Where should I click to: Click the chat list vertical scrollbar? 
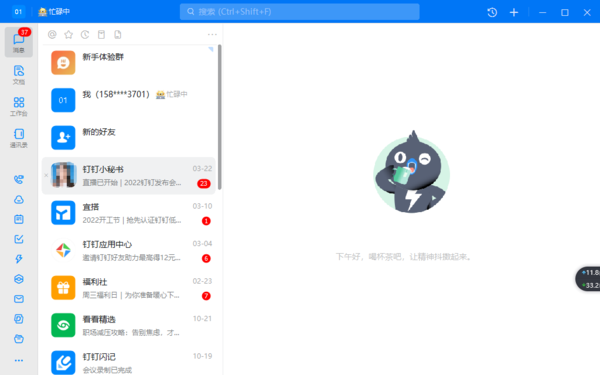(220, 117)
